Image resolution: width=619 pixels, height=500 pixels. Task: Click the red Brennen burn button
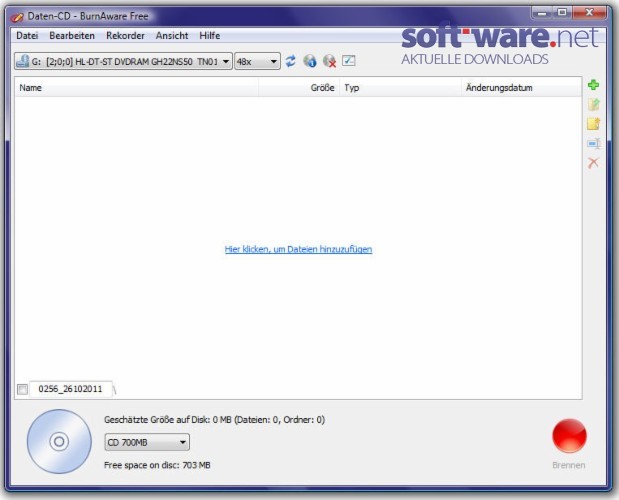569,436
